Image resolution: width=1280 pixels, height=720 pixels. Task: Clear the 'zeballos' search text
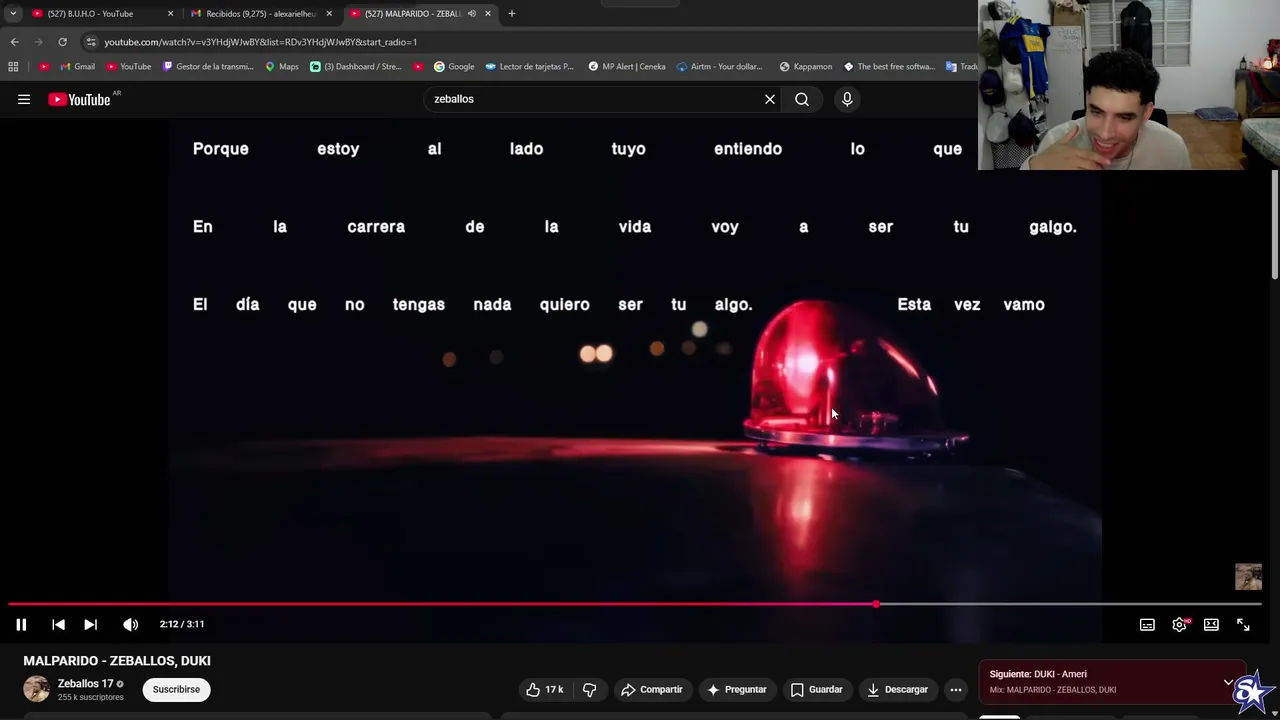[770, 99]
